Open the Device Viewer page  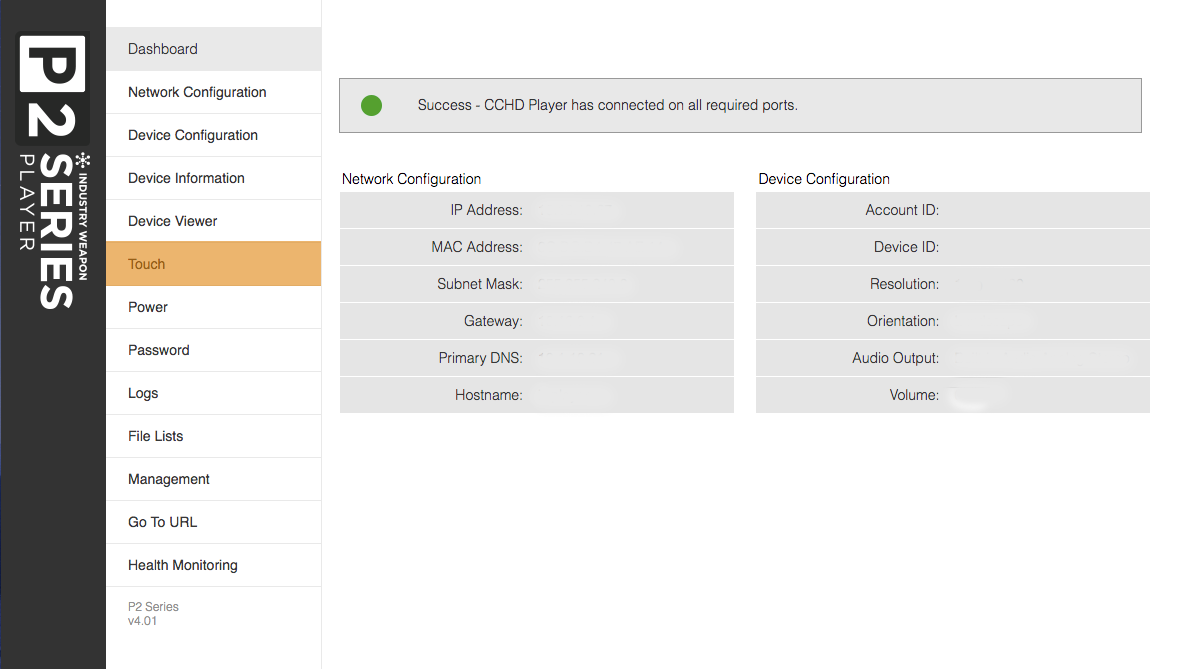213,221
